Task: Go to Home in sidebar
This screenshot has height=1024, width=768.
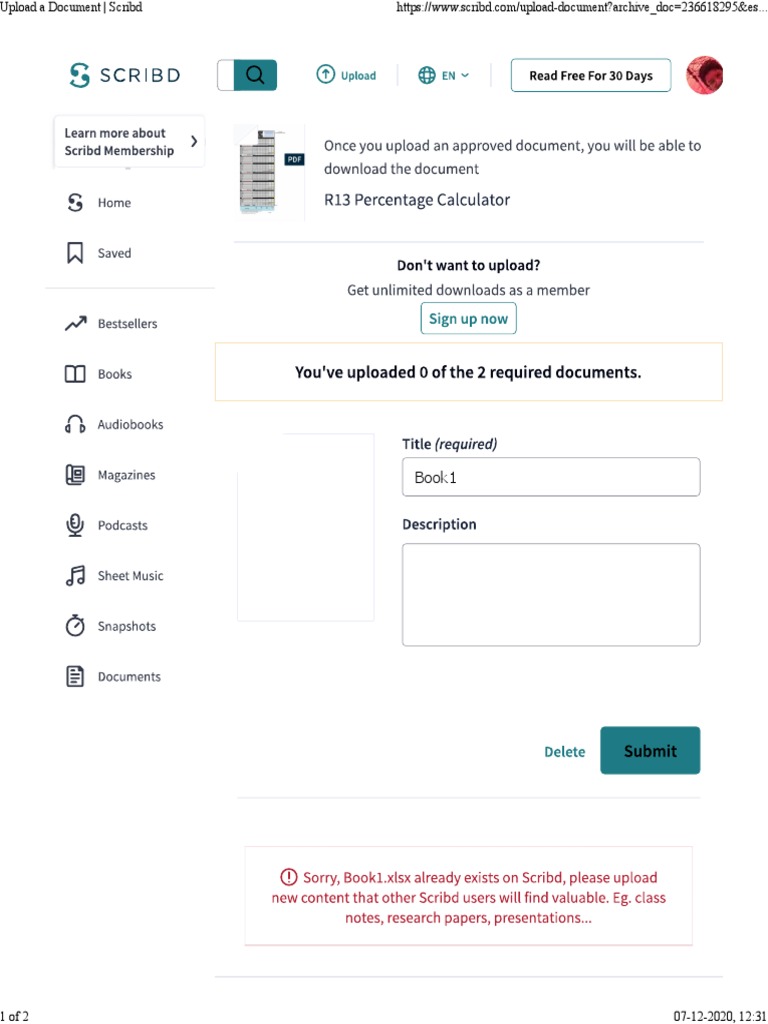Action: [99, 203]
